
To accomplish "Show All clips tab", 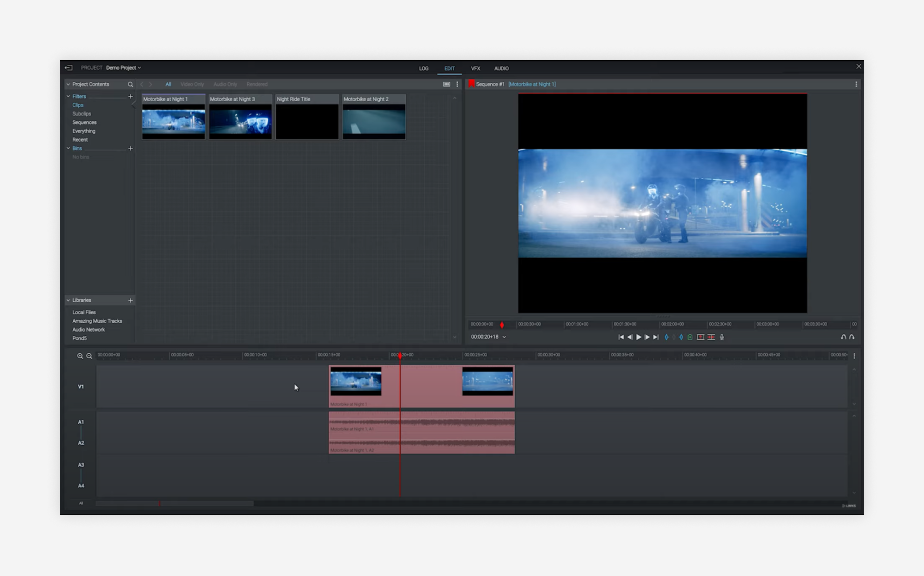I will [168, 84].
